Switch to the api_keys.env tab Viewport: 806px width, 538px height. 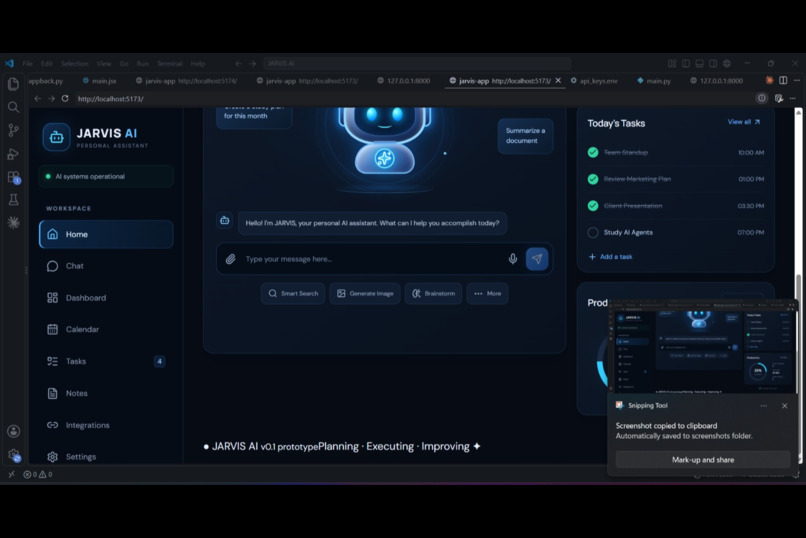click(x=594, y=81)
